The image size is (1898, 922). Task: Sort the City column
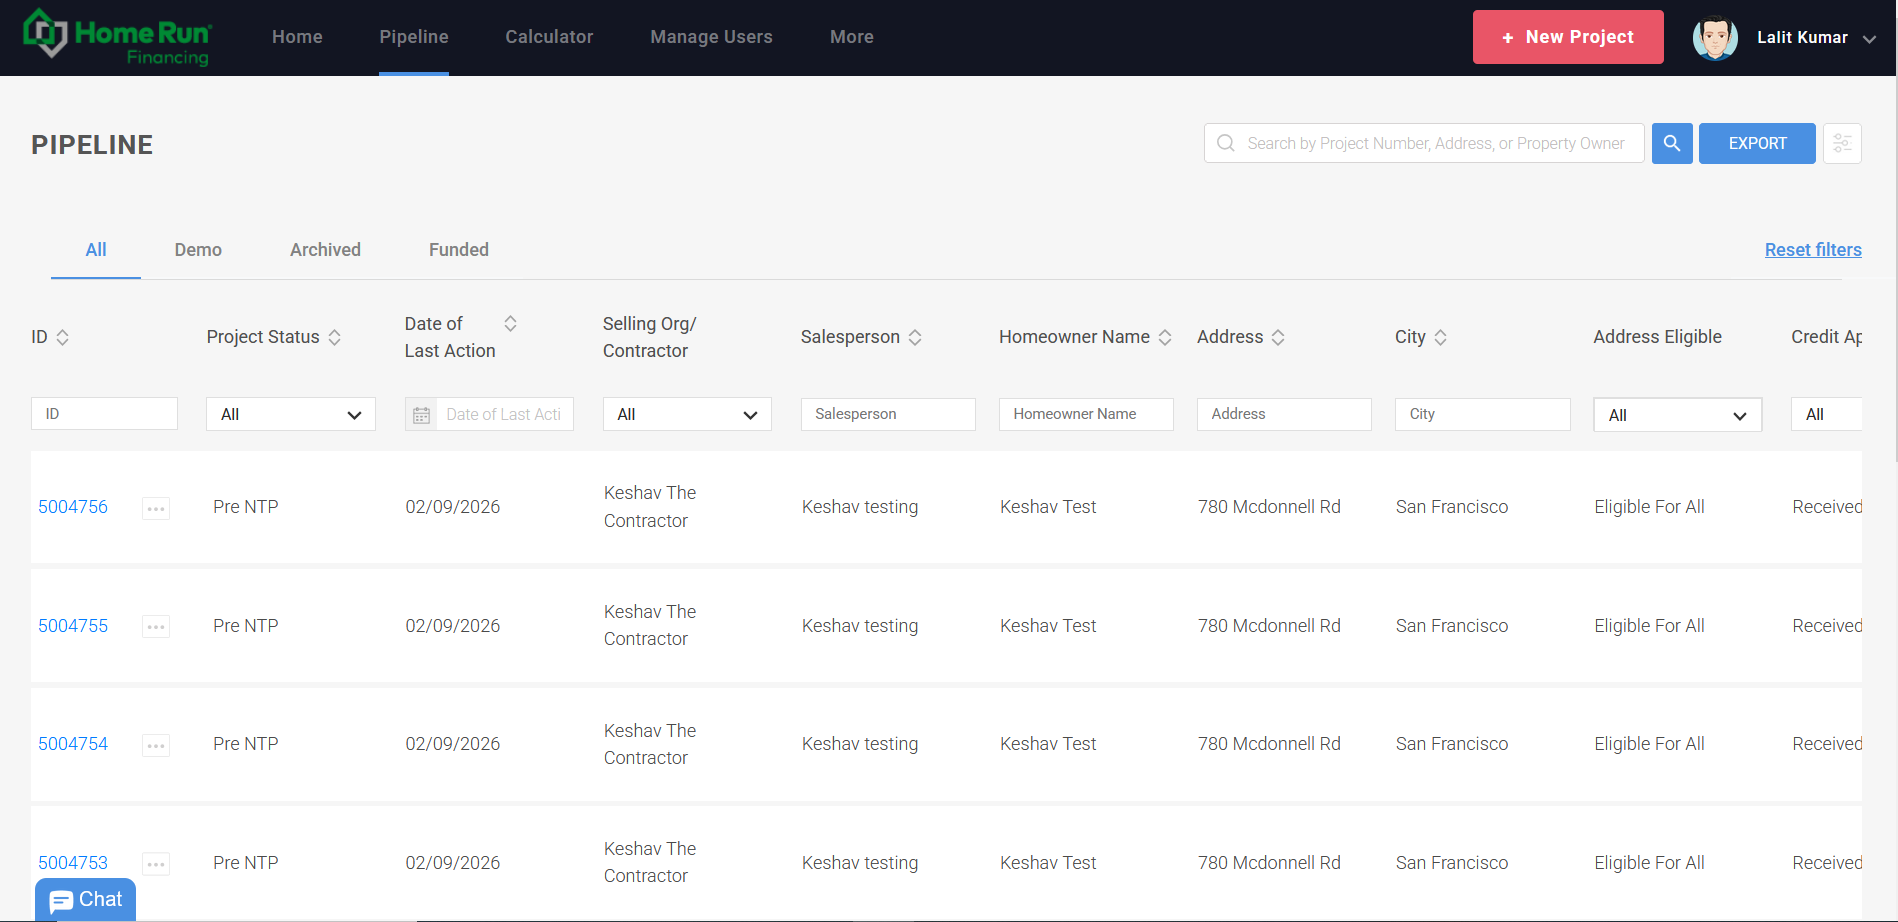click(1440, 337)
